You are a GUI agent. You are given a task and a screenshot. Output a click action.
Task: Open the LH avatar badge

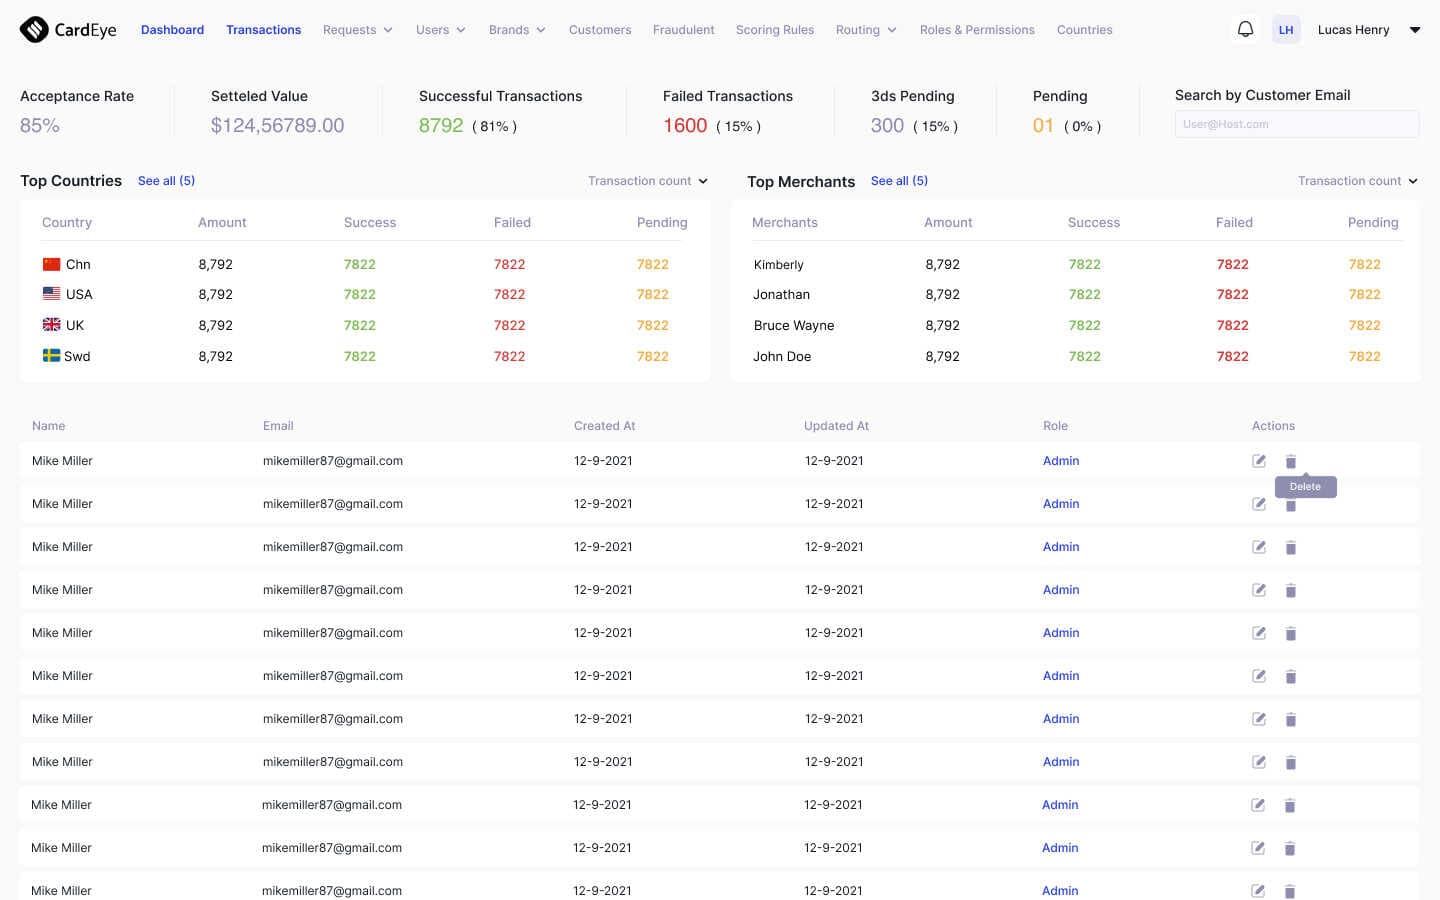tap(1286, 29)
